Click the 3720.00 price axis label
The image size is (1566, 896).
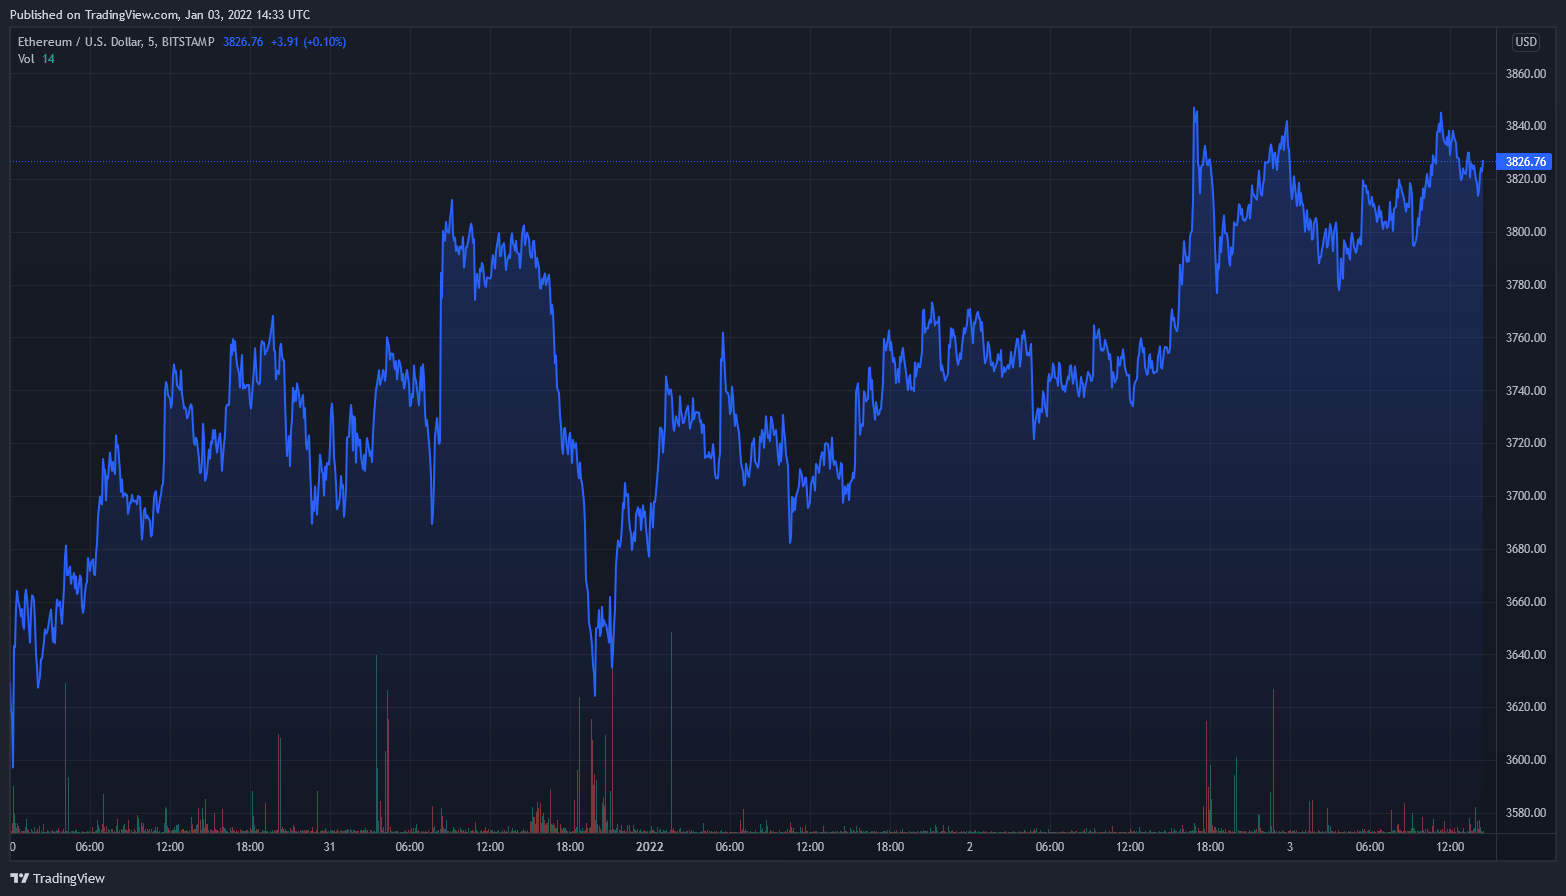coord(1526,443)
